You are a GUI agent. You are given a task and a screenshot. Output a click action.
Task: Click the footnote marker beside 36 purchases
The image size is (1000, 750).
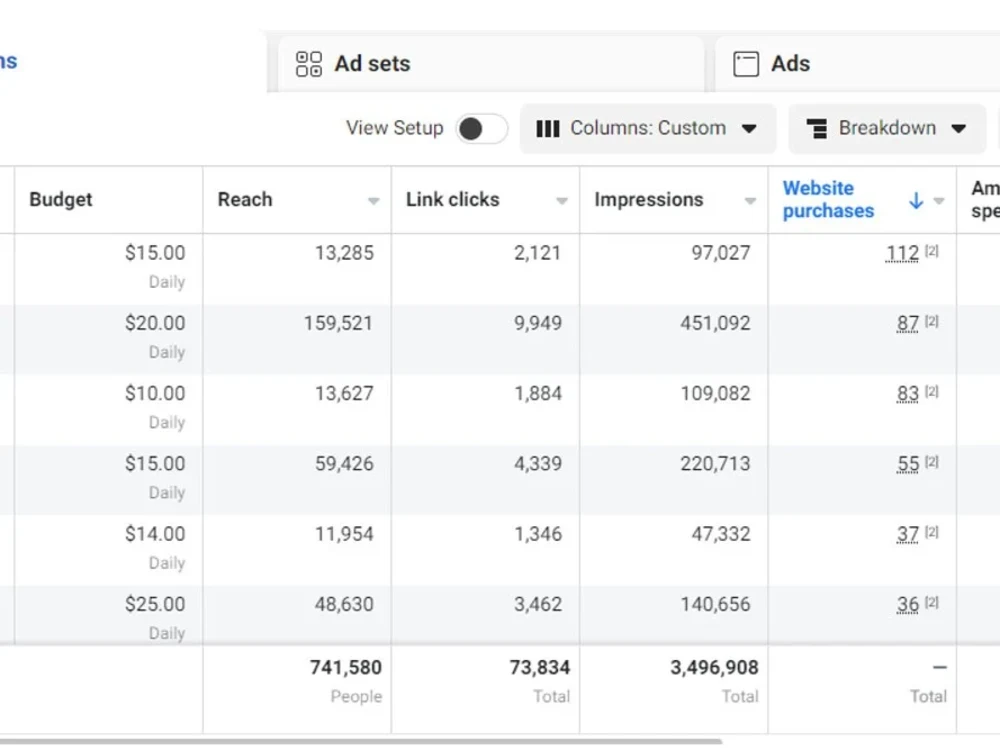click(932, 602)
